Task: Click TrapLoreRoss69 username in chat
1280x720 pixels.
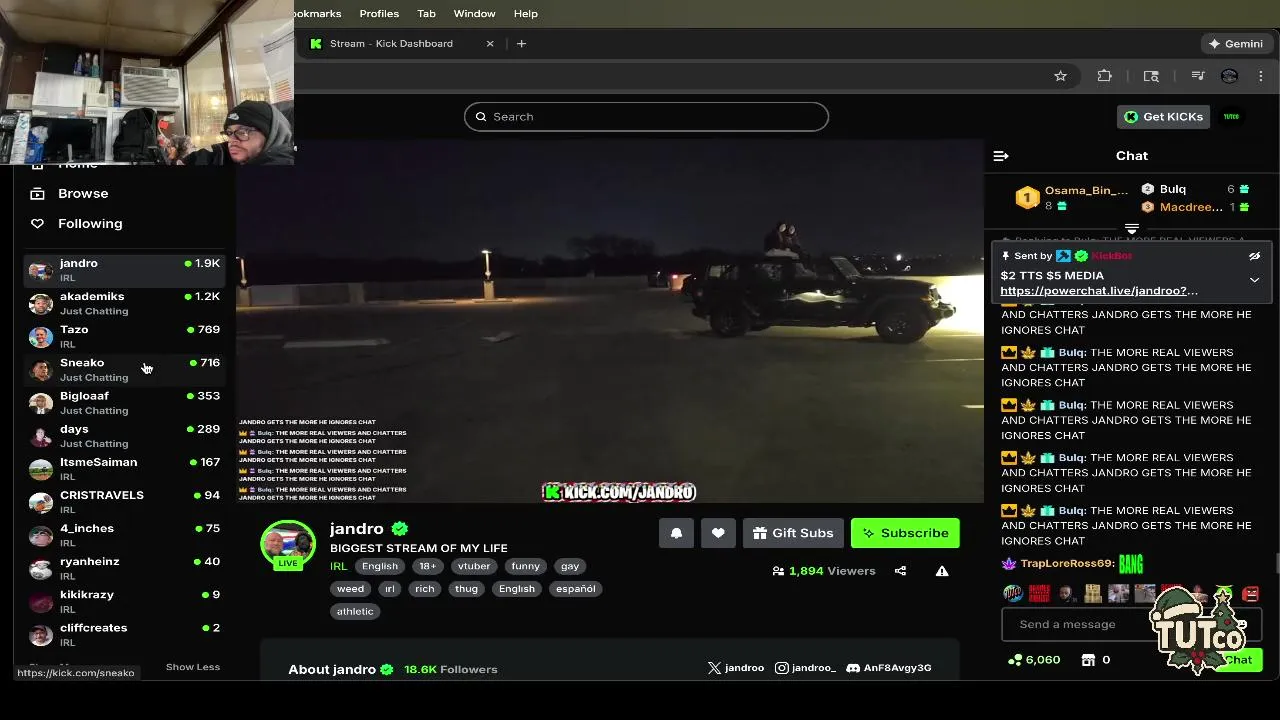Action: coord(1067,564)
